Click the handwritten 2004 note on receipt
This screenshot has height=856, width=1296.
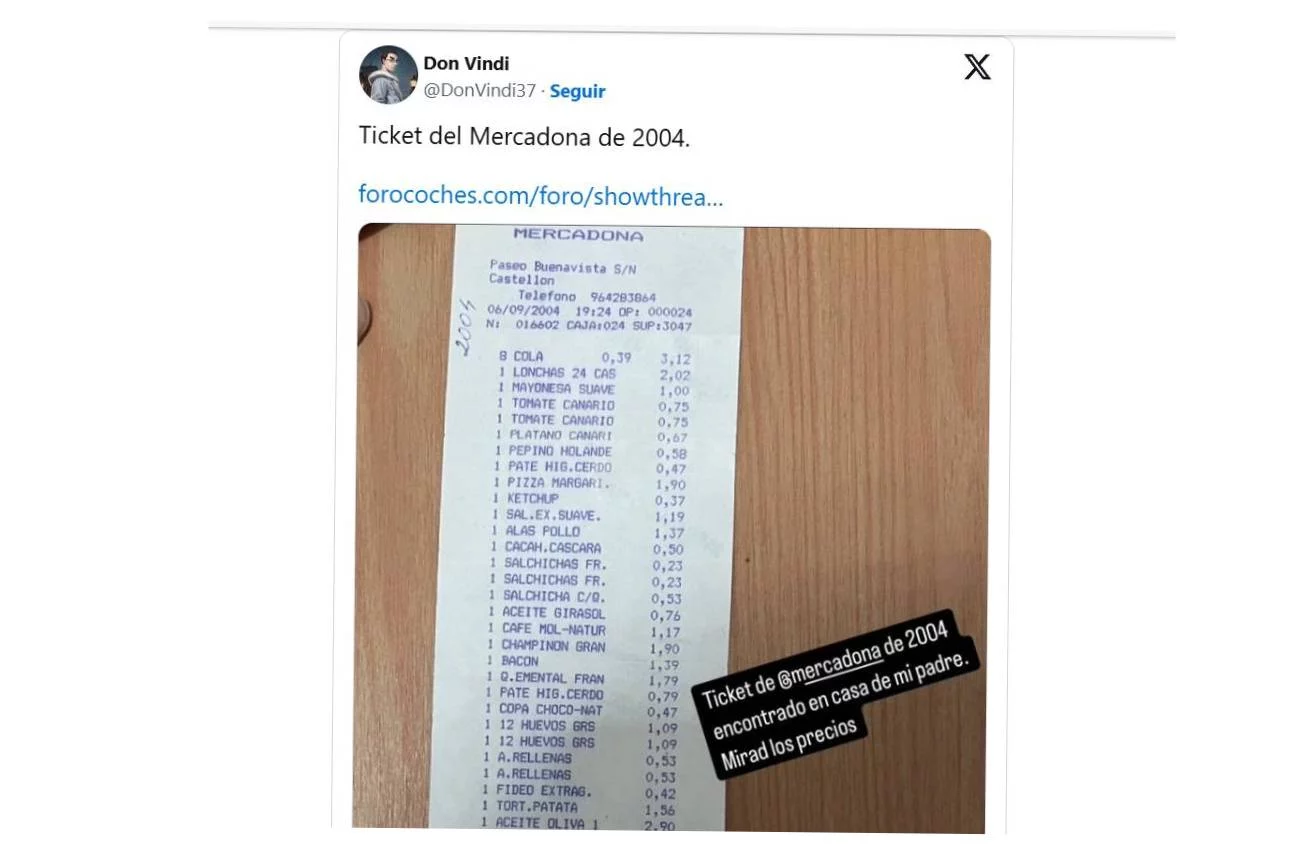click(x=463, y=327)
